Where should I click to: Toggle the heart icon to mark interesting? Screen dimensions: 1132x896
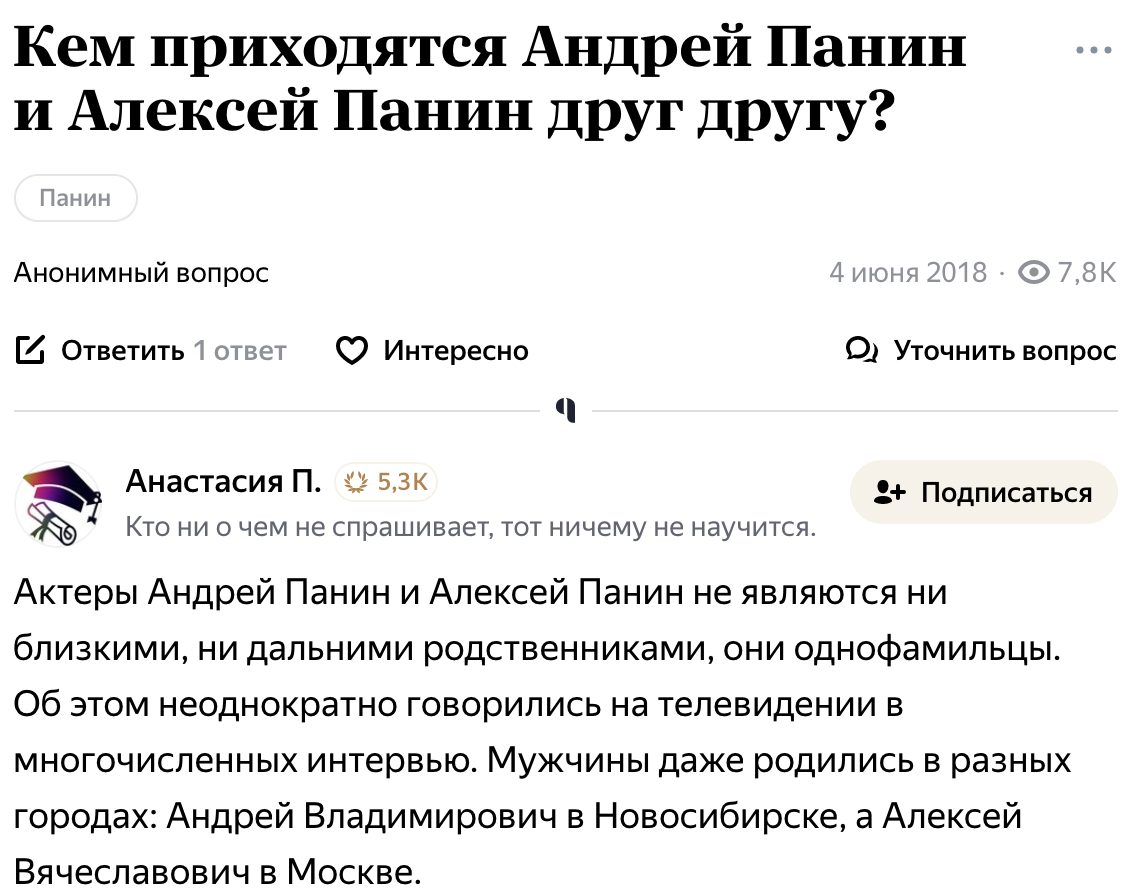[352, 351]
